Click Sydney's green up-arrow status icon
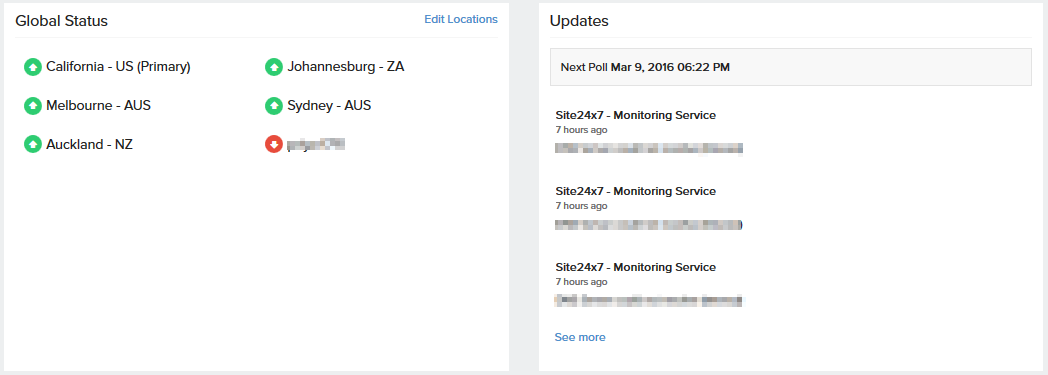Screen dimensions: 1048x375 click(x=274, y=106)
